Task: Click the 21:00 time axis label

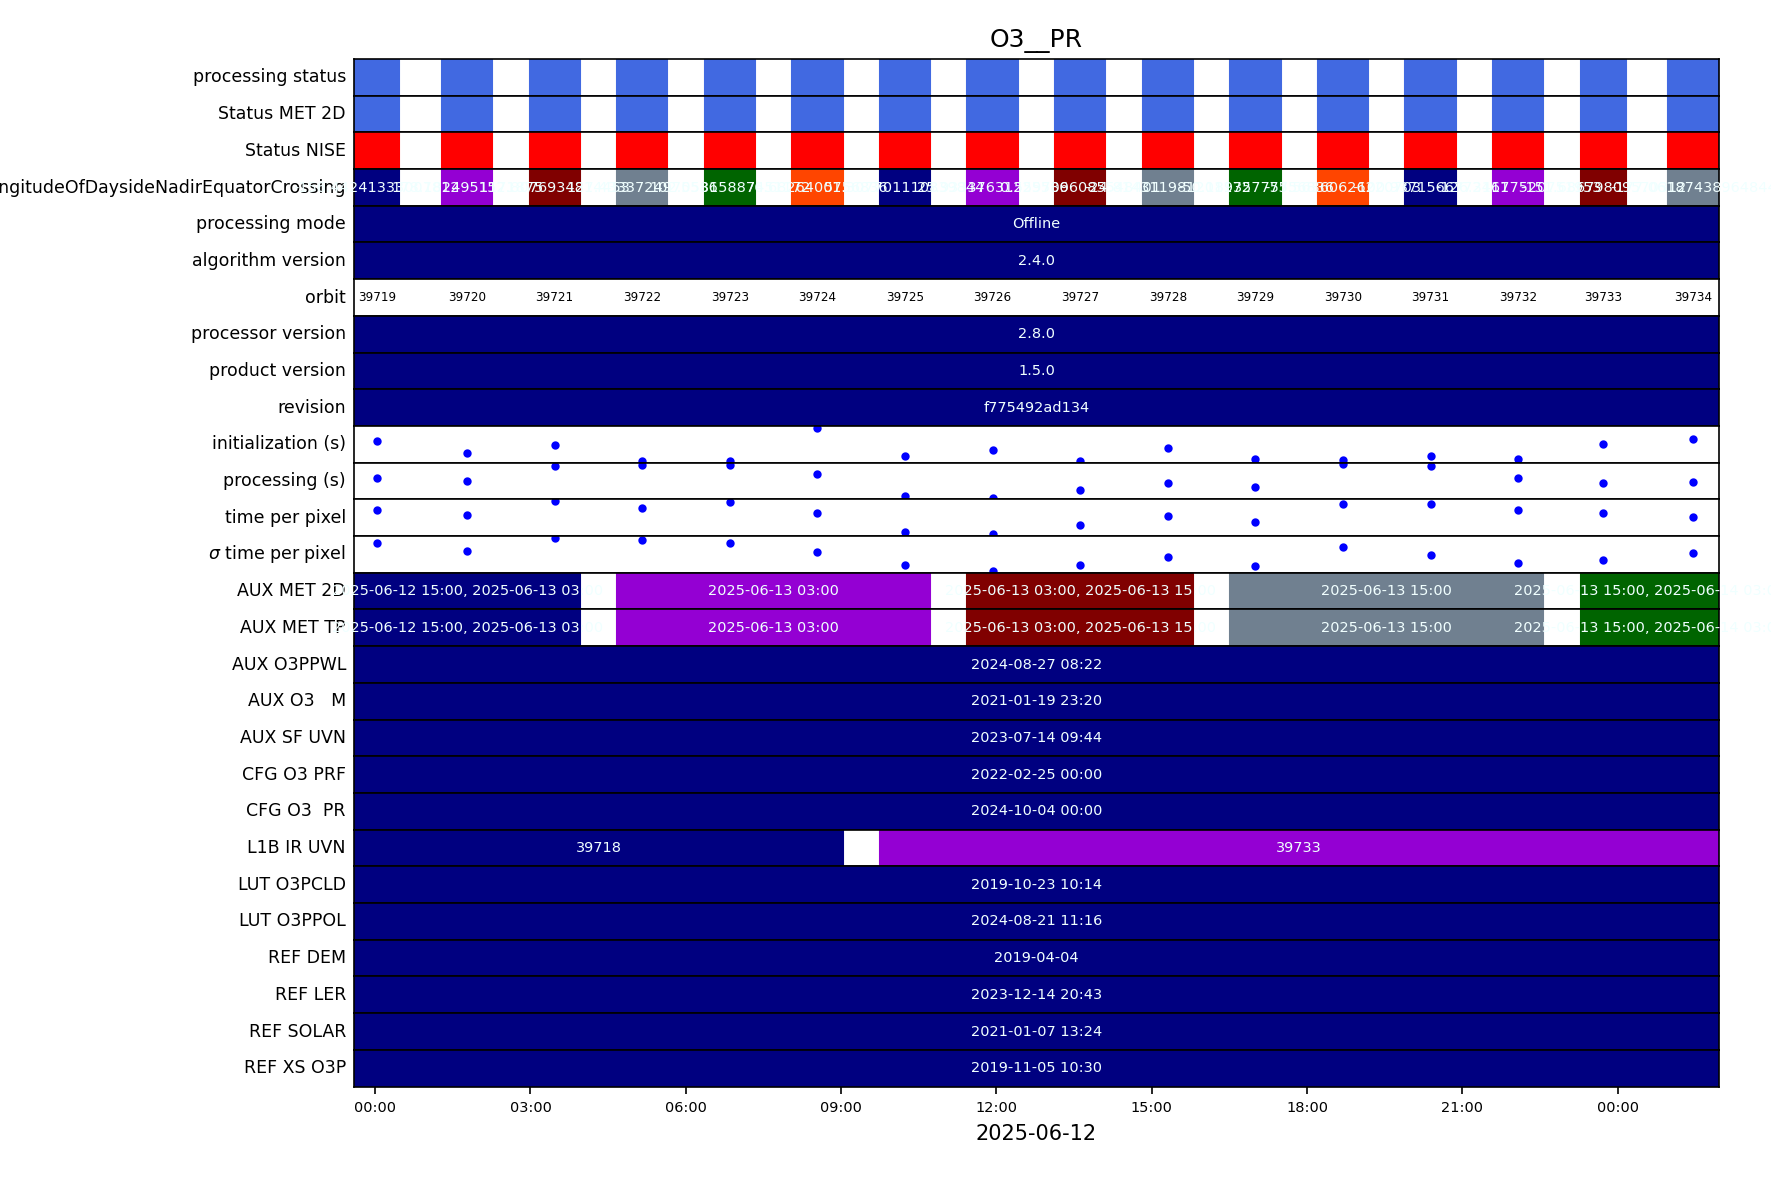Action: (x=1462, y=1107)
